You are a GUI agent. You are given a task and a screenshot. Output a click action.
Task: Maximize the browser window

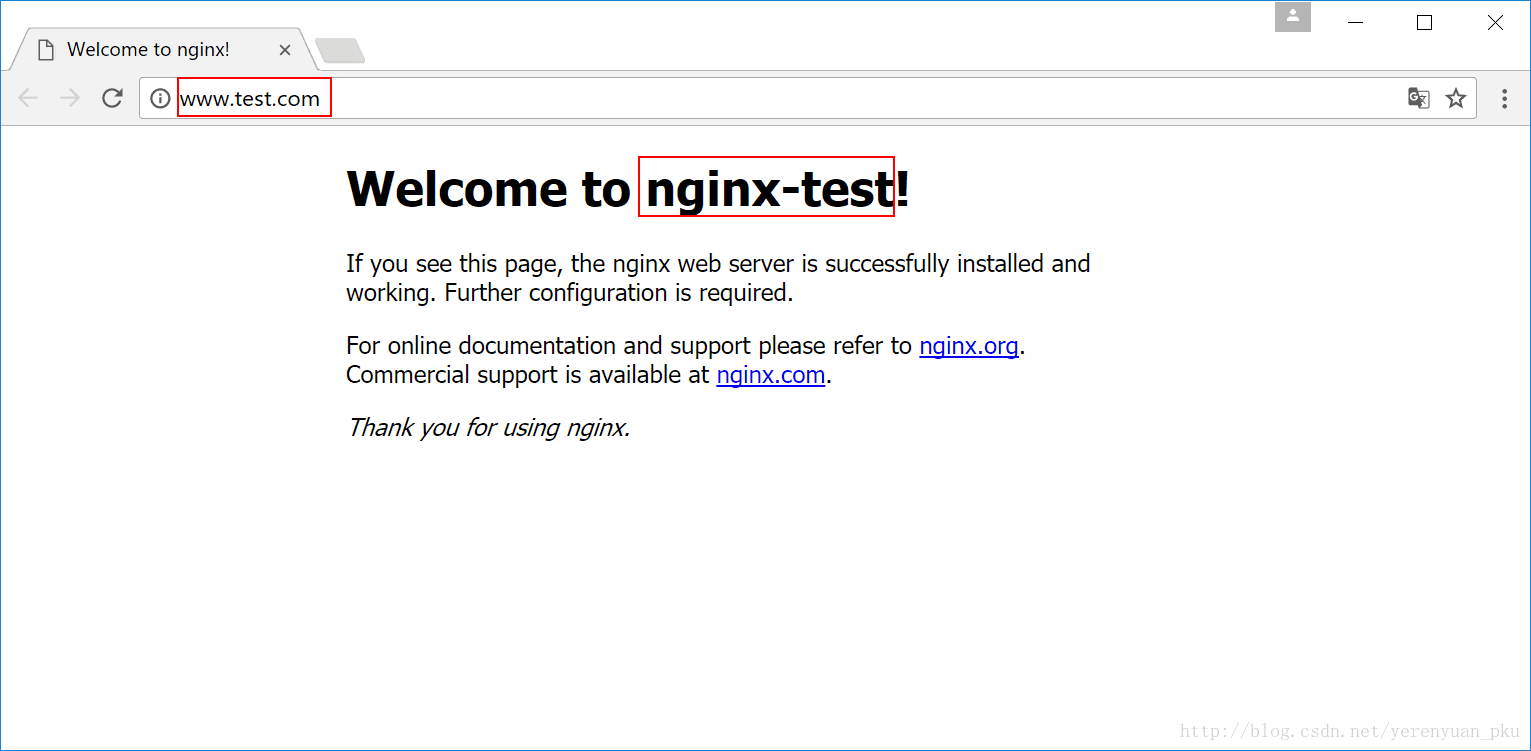click(x=1425, y=22)
